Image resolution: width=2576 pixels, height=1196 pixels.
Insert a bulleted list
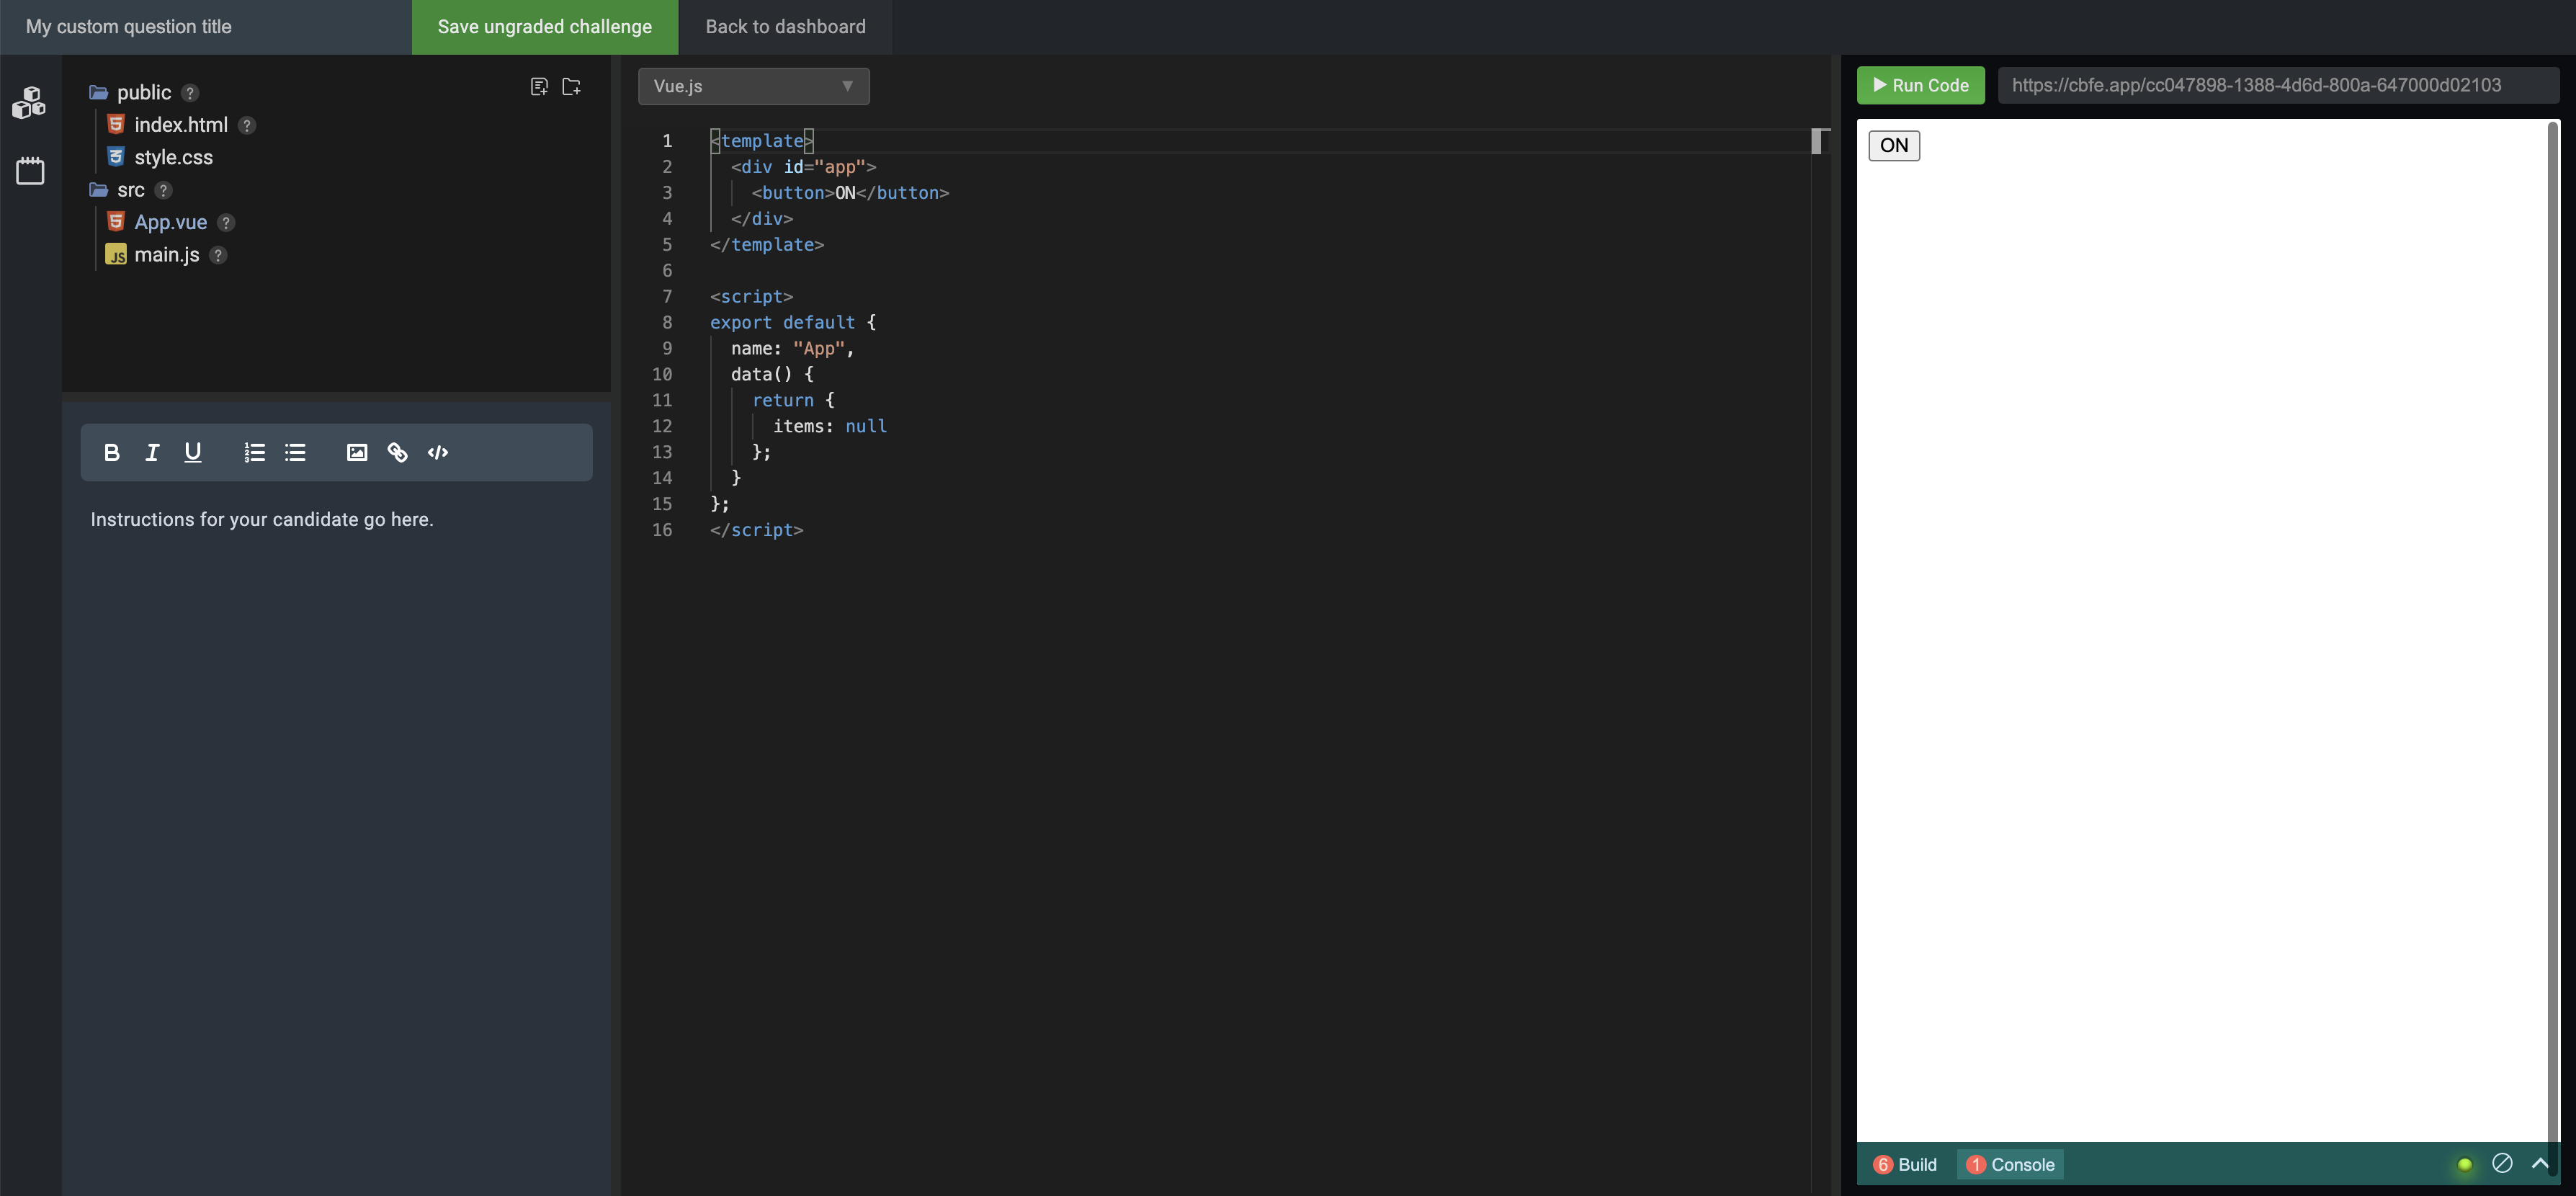click(x=295, y=453)
